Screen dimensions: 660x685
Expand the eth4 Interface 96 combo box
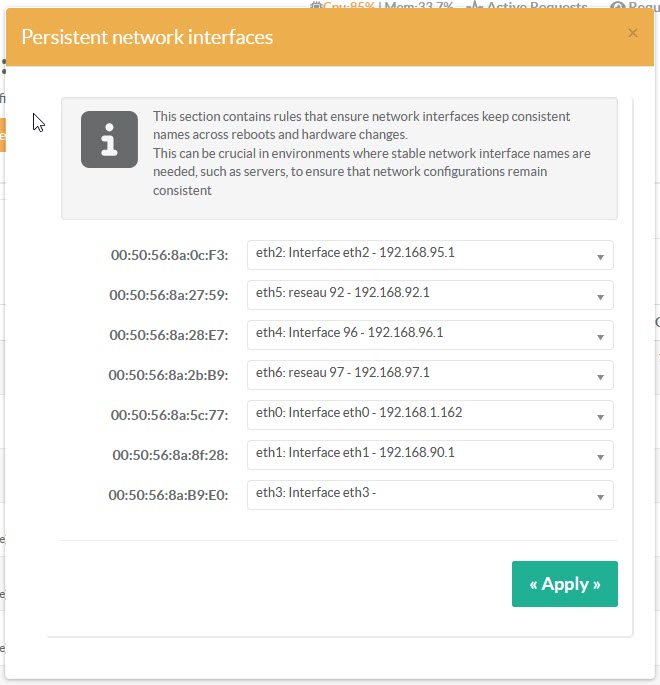click(430, 335)
